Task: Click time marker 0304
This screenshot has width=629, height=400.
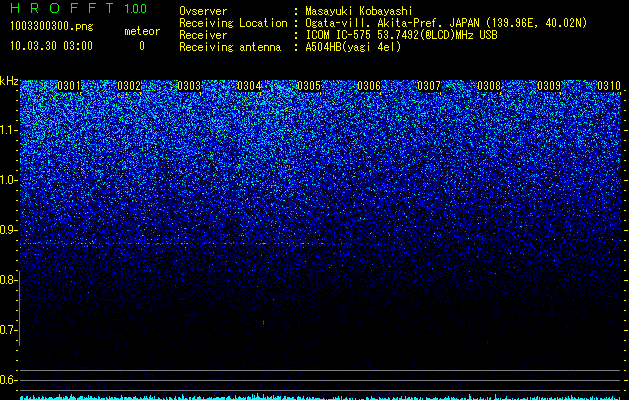Action: click(249, 86)
